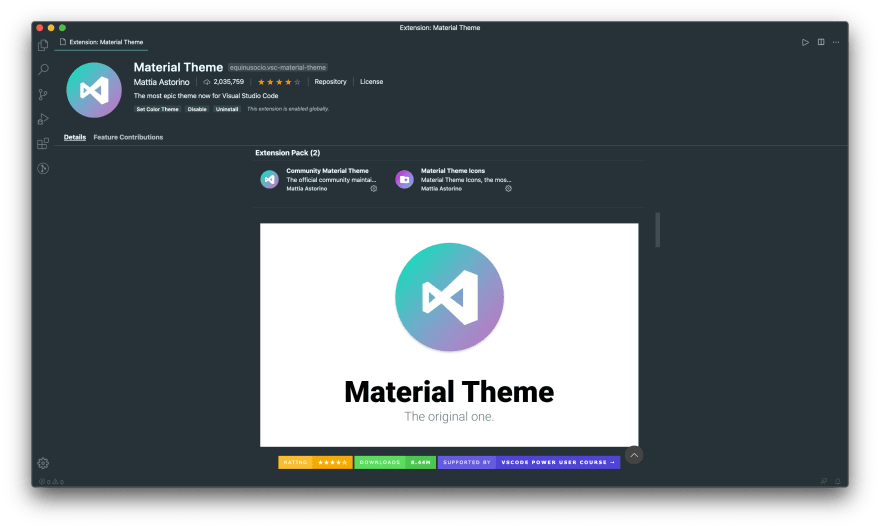Open the Source Control view

pyautogui.click(x=43, y=94)
